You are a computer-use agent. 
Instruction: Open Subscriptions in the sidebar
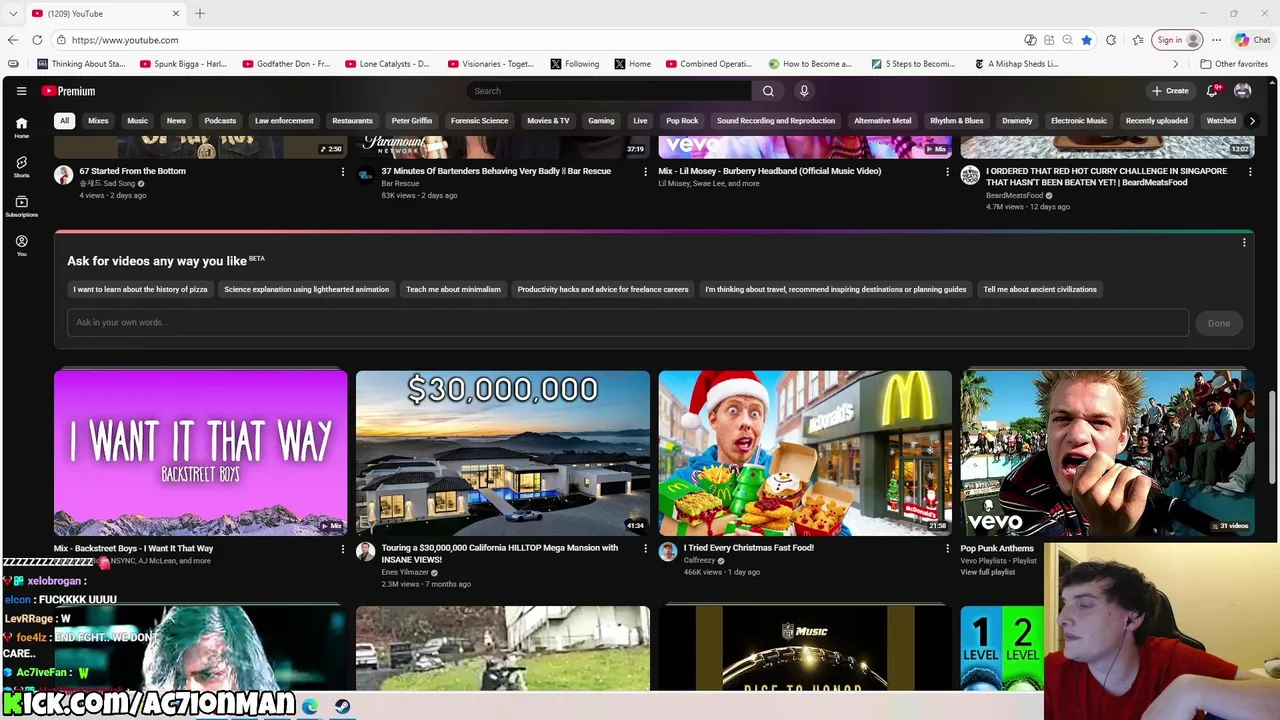pyautogui.click(x=21, y=206)
